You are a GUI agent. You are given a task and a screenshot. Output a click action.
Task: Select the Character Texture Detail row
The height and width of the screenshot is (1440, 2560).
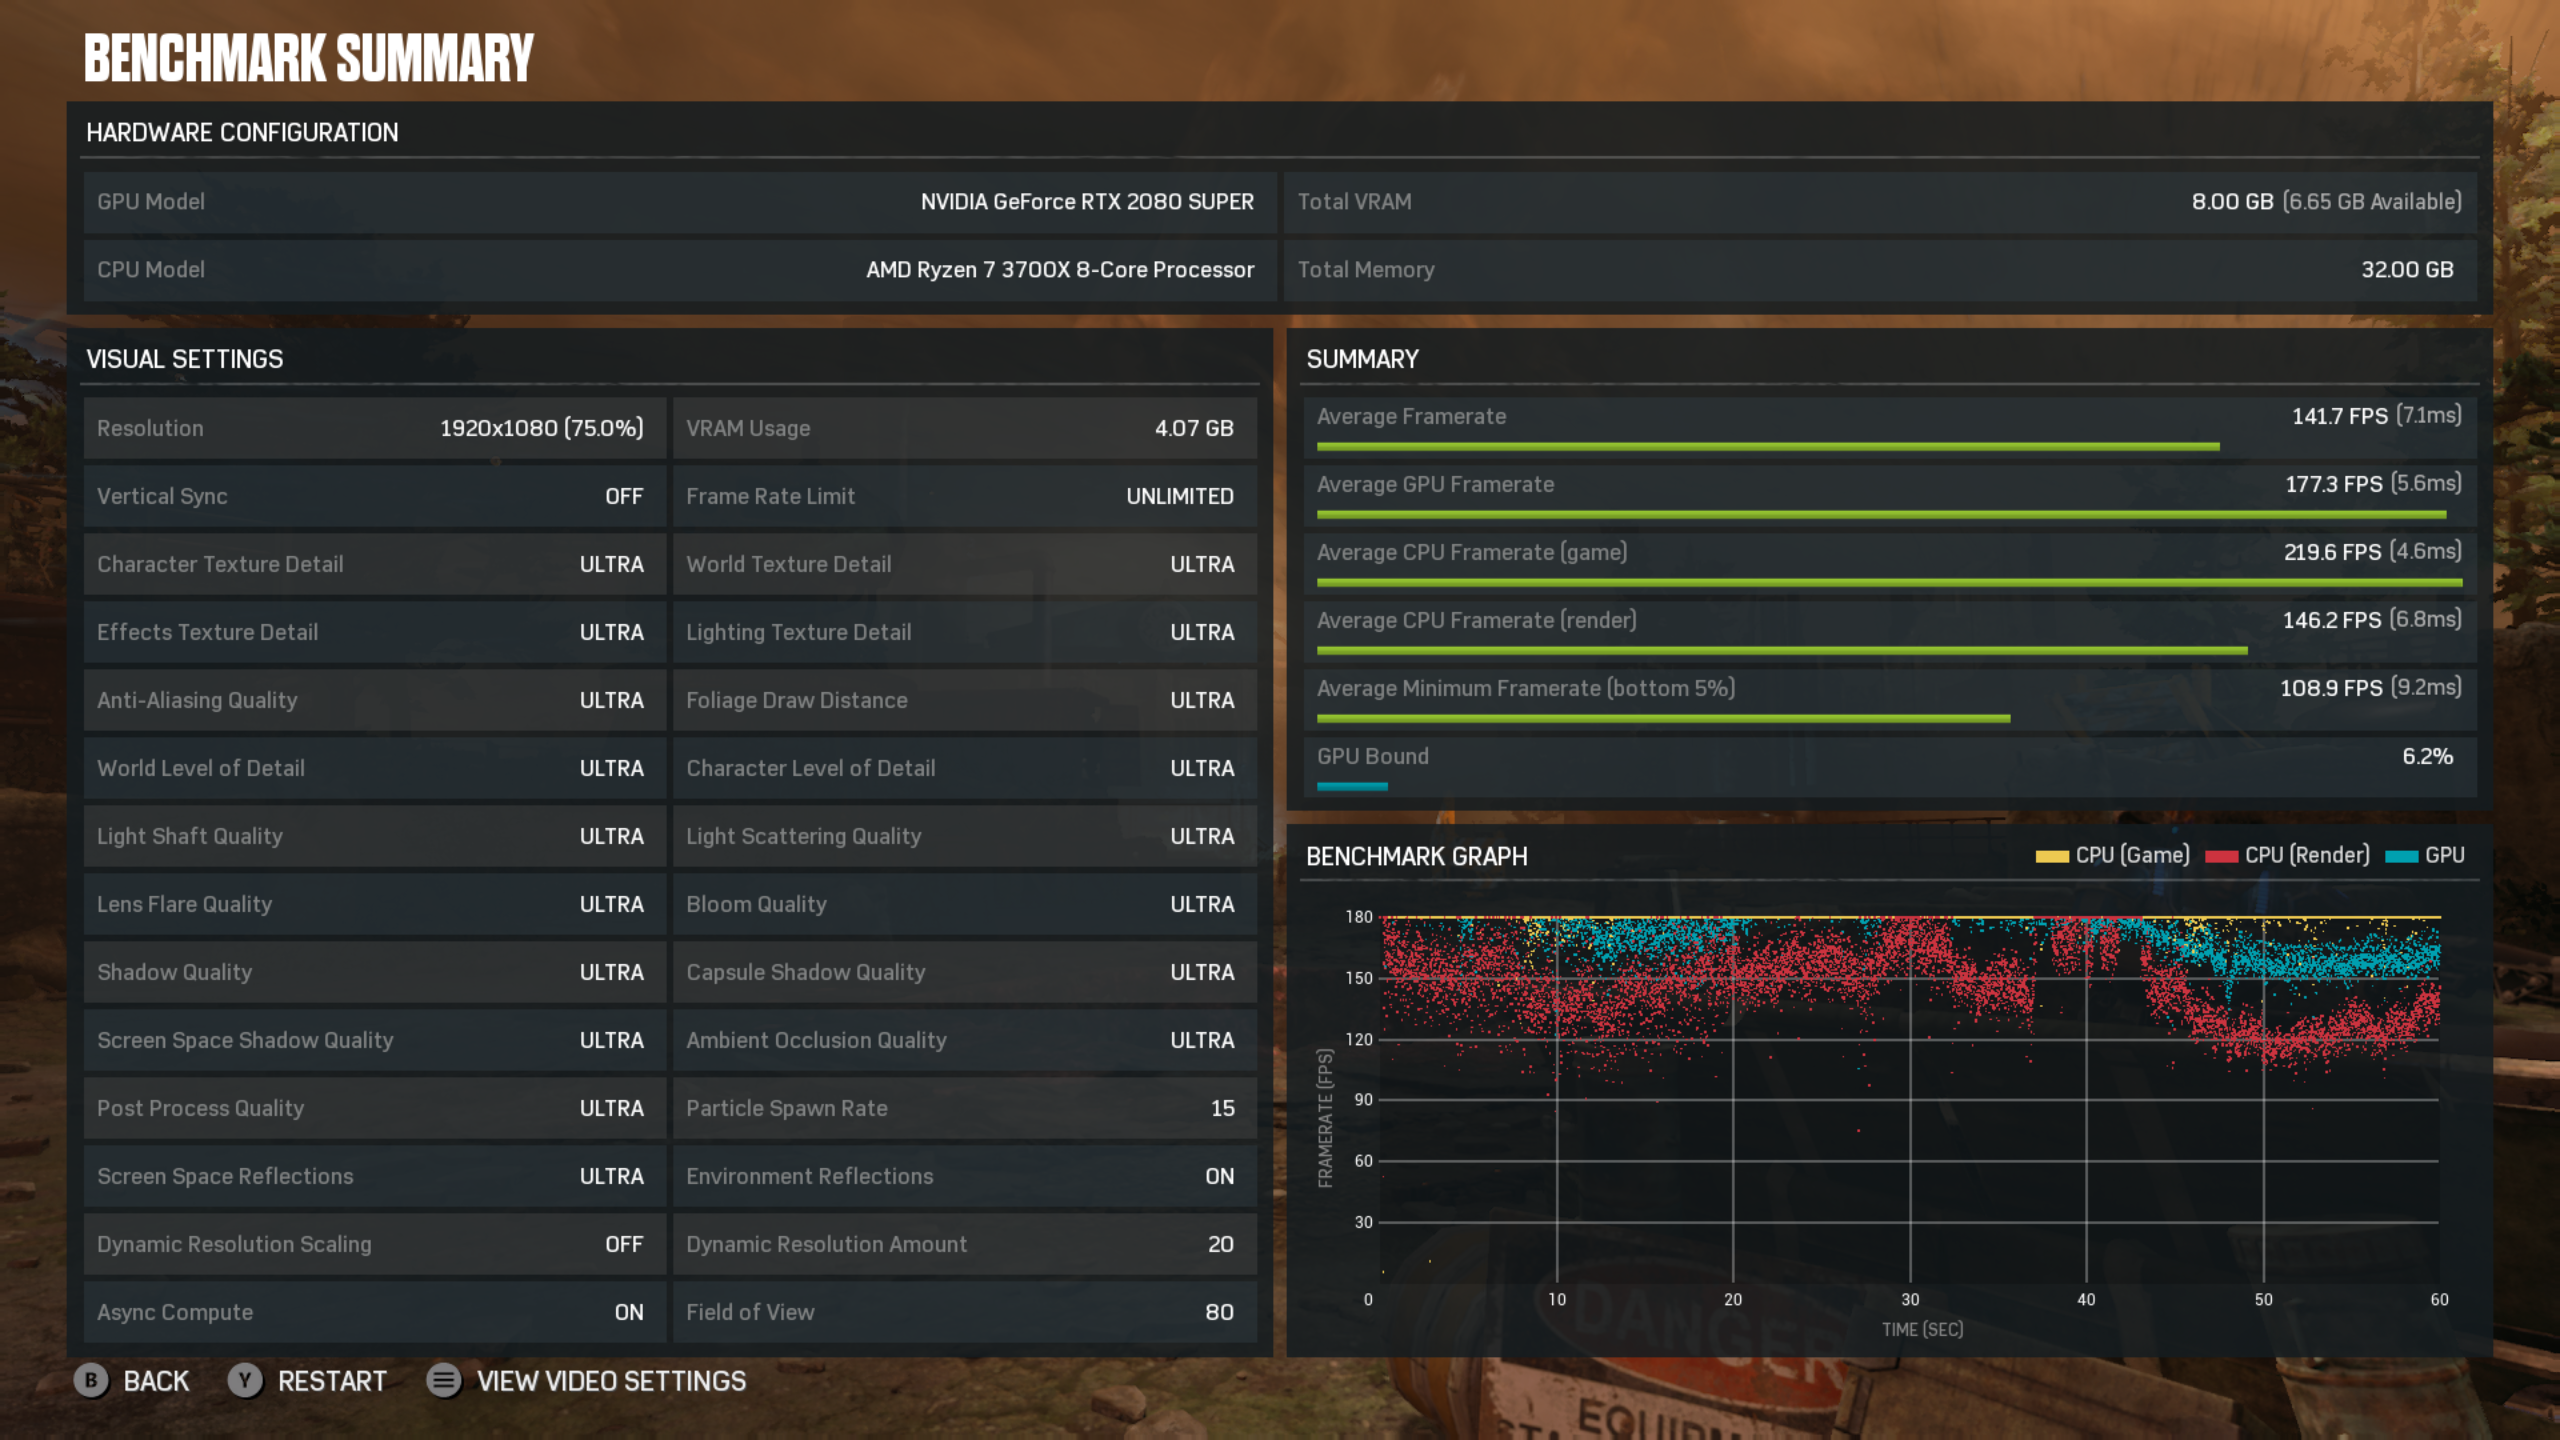click(x=374, y=564)
